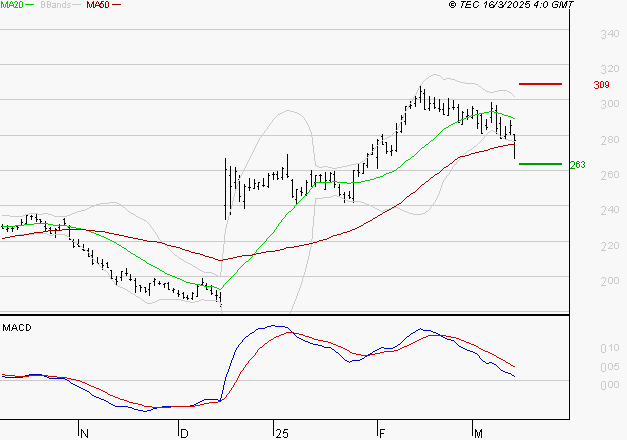Screen dimensions: 627x440
Task: Click the D month marker on time axis
Action: click(184, 433)
